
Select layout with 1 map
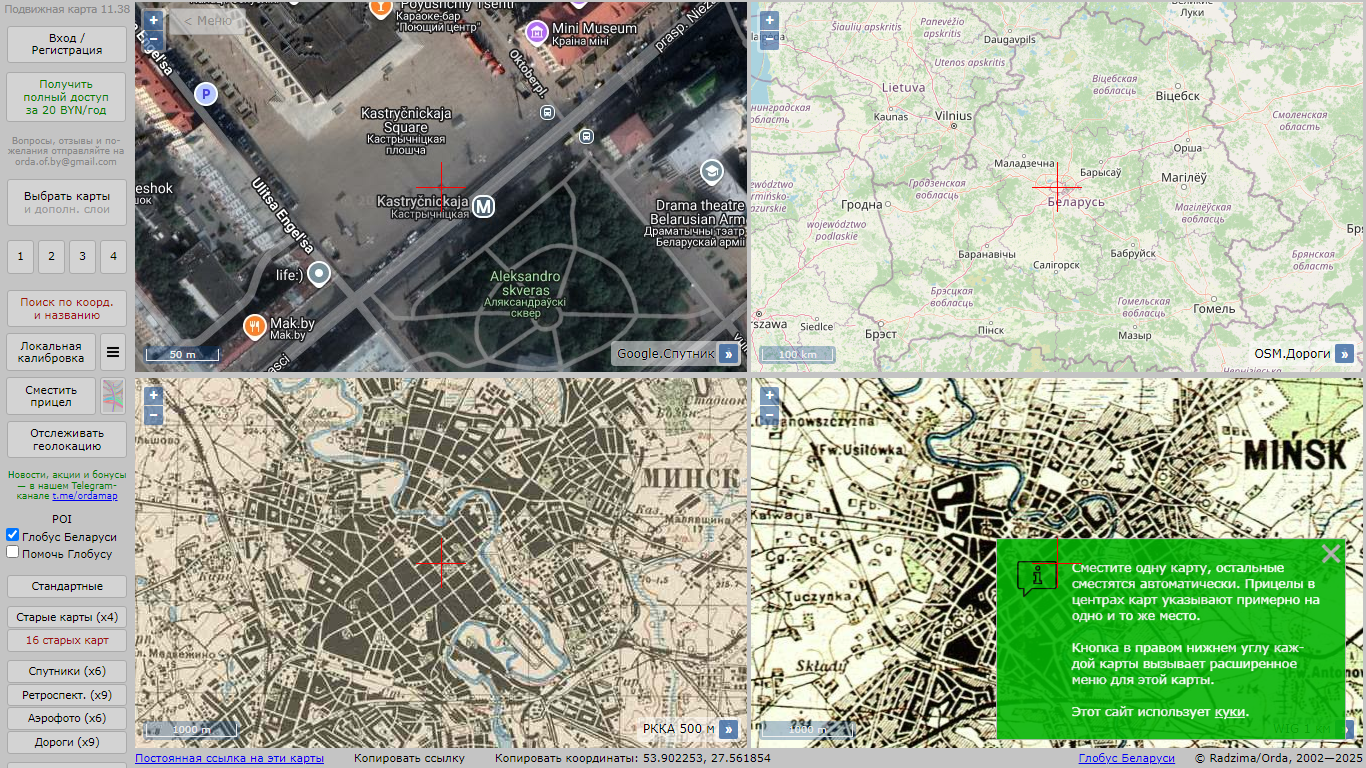20,257
